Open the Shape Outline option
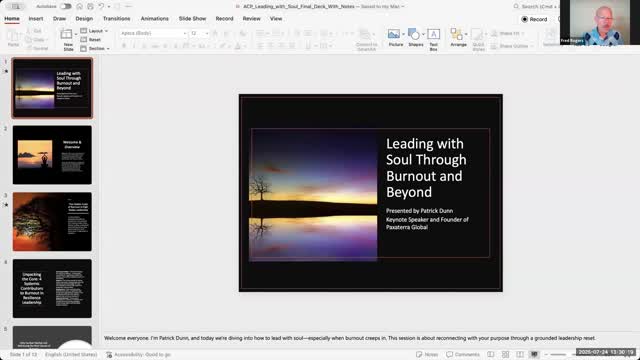This screenshot has height=360, width=640. pyautogui.click(x=512, y=46)
